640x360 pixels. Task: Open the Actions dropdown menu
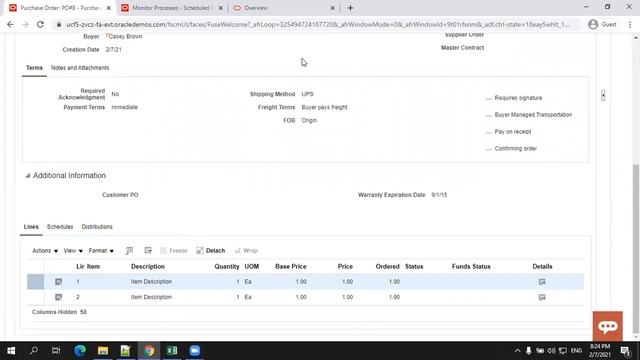[x=45, y=251]
